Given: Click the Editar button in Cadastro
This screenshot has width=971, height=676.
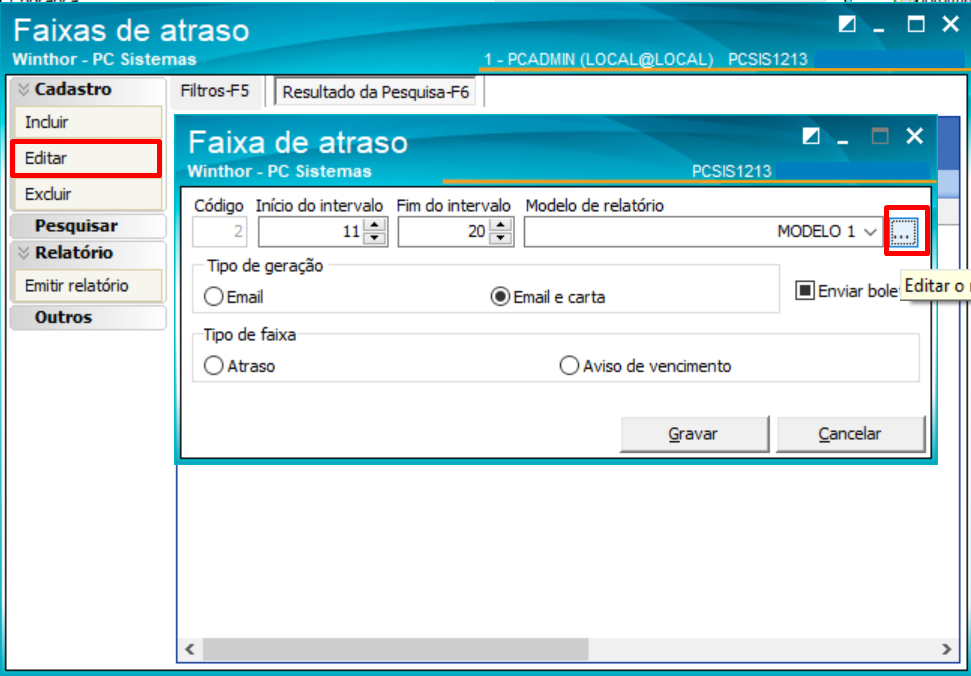Looking at the screenshot, I should pos(87,158).
